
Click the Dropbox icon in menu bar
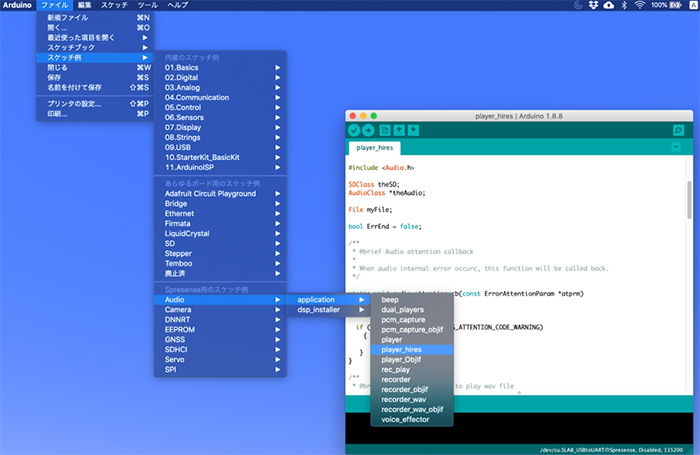click(593, 5)
